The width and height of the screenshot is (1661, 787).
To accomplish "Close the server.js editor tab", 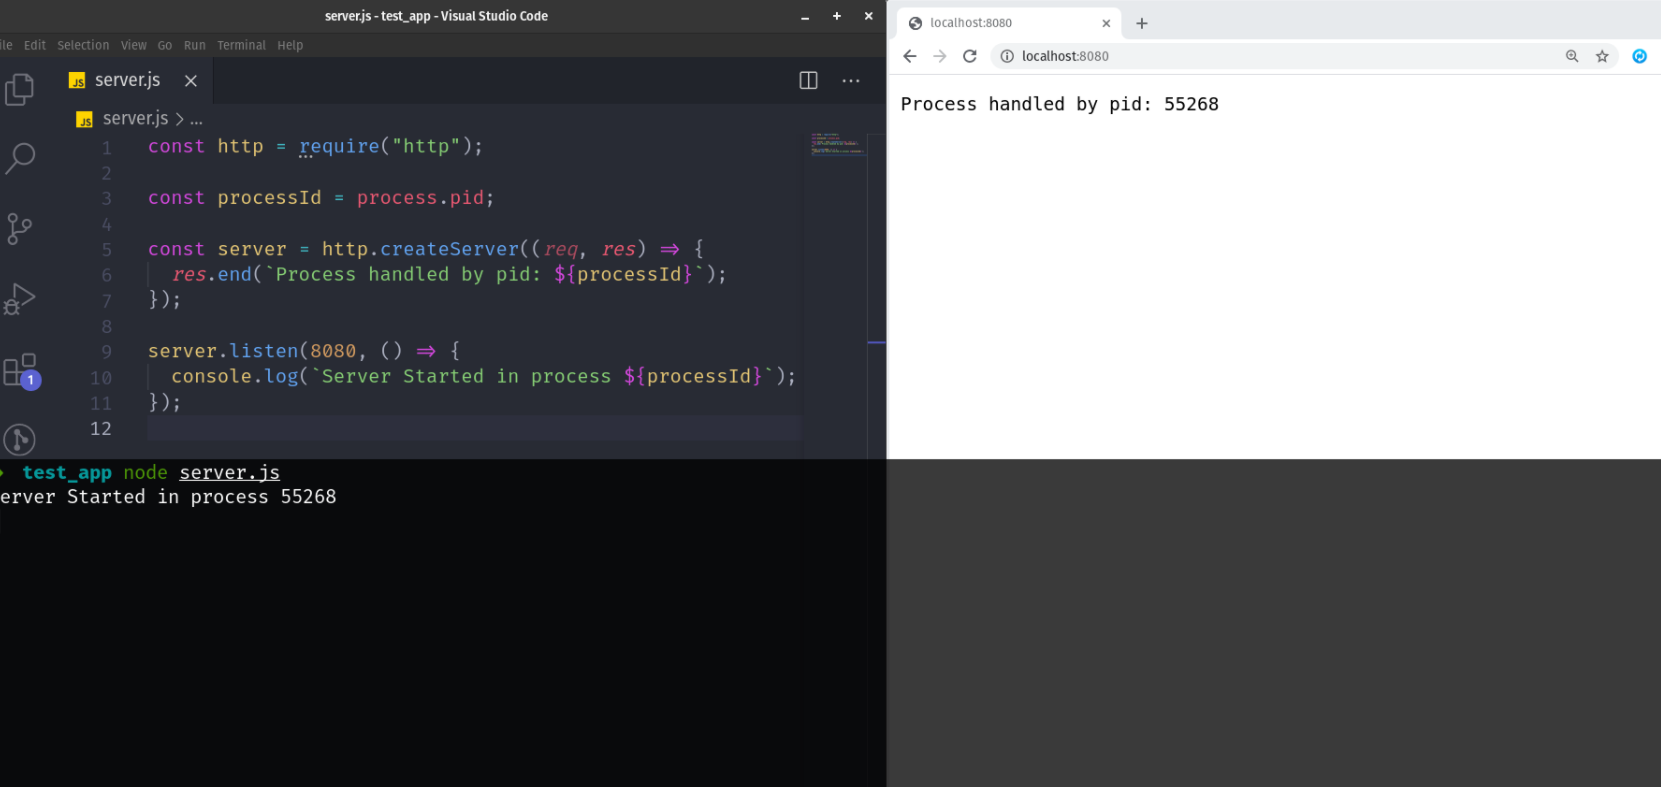I will (x=191, y=81).
